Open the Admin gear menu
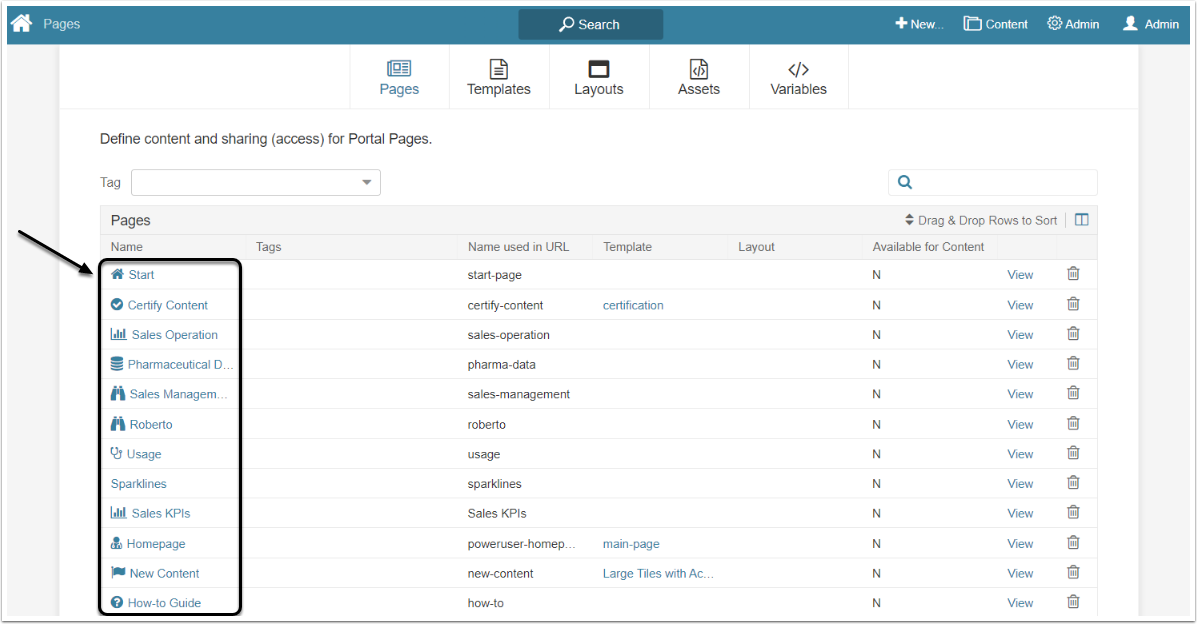Viewport: 1197px width, 624px height. pyautogui.click(x=1073, y=24)
